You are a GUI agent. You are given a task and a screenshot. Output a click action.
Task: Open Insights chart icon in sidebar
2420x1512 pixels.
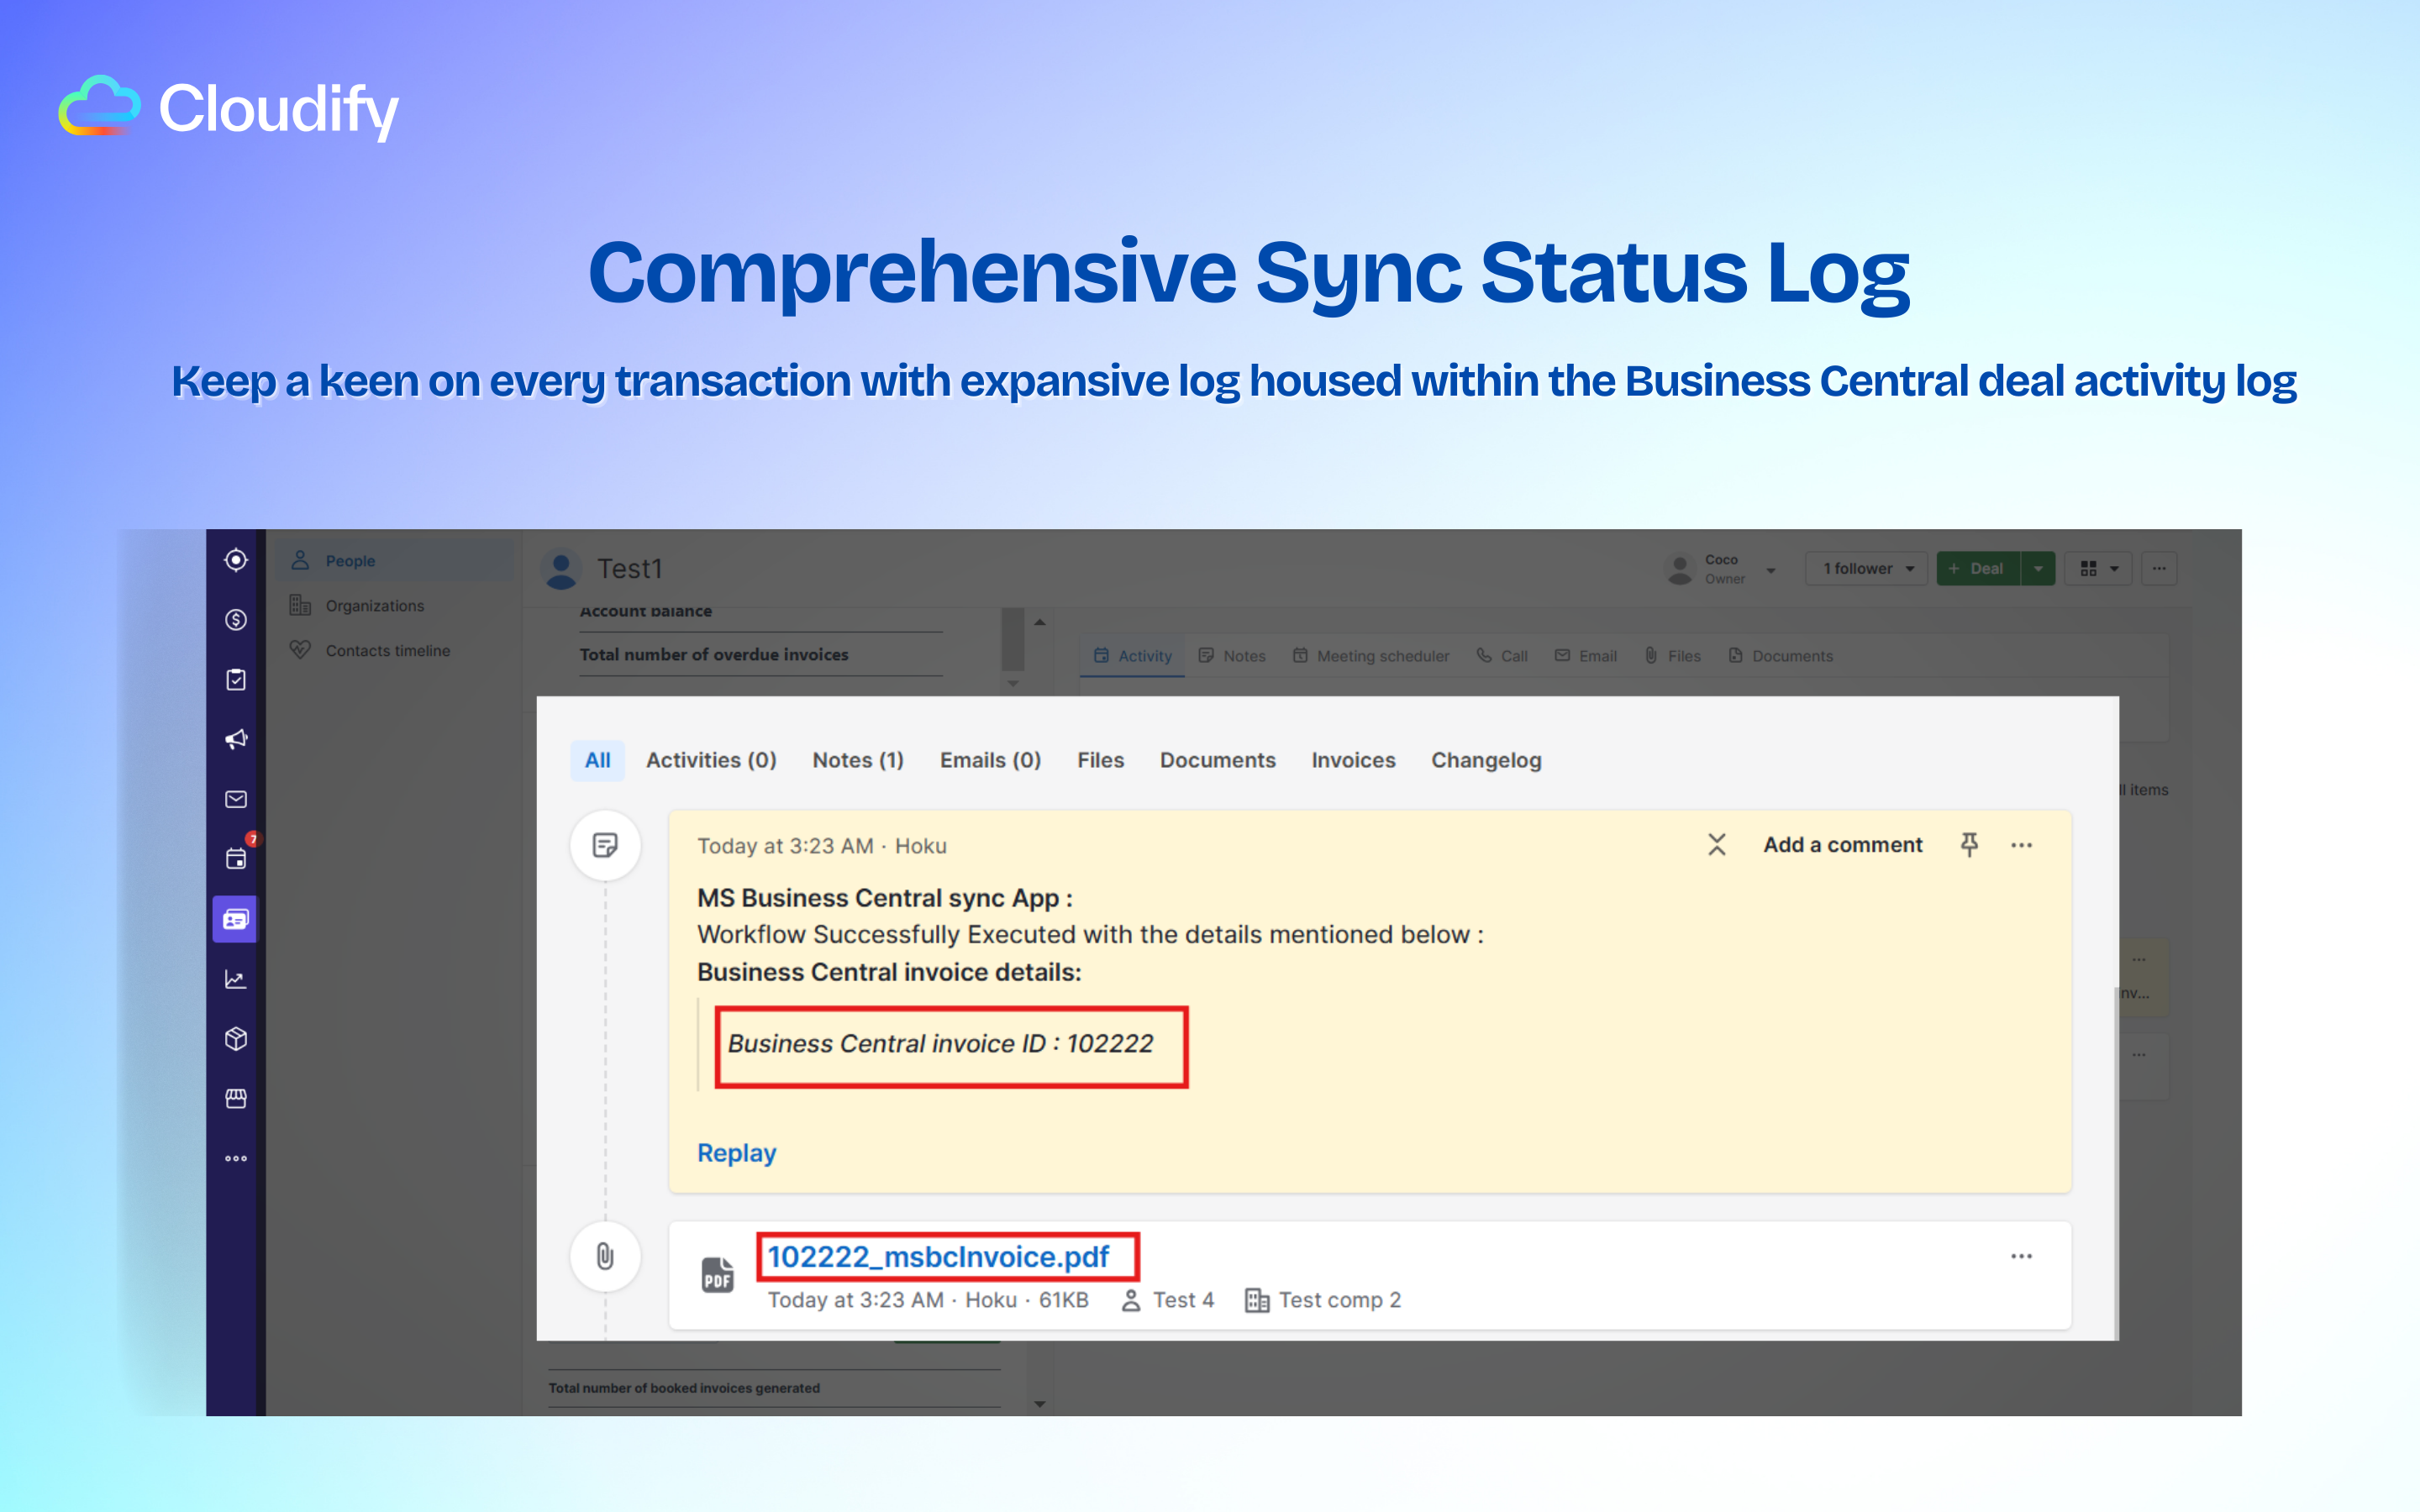[x=236, y=979]
